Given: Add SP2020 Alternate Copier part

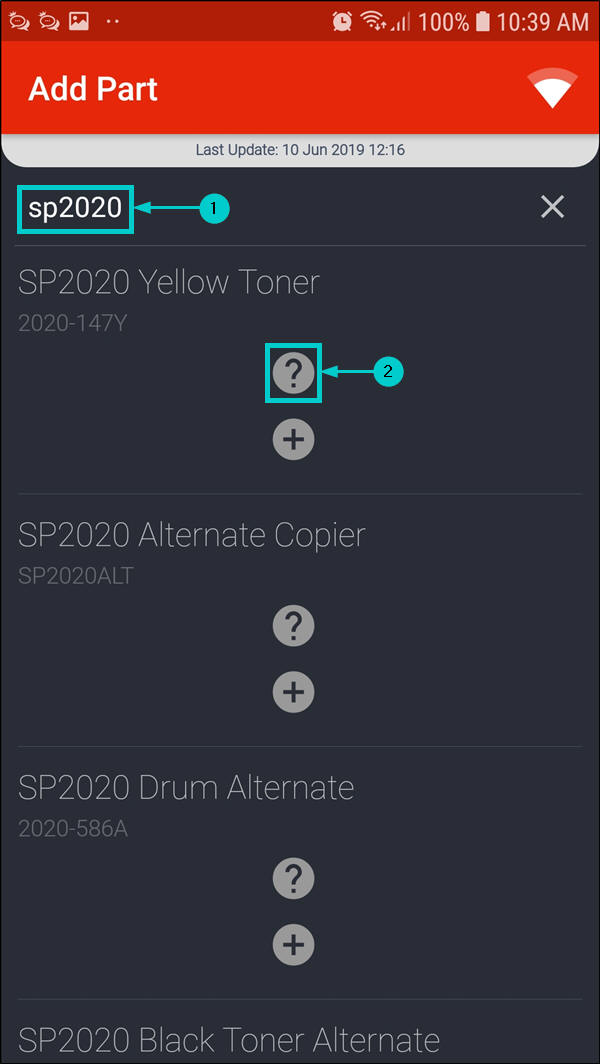Looking at the screenshot, I should click(x=293, y=692).
